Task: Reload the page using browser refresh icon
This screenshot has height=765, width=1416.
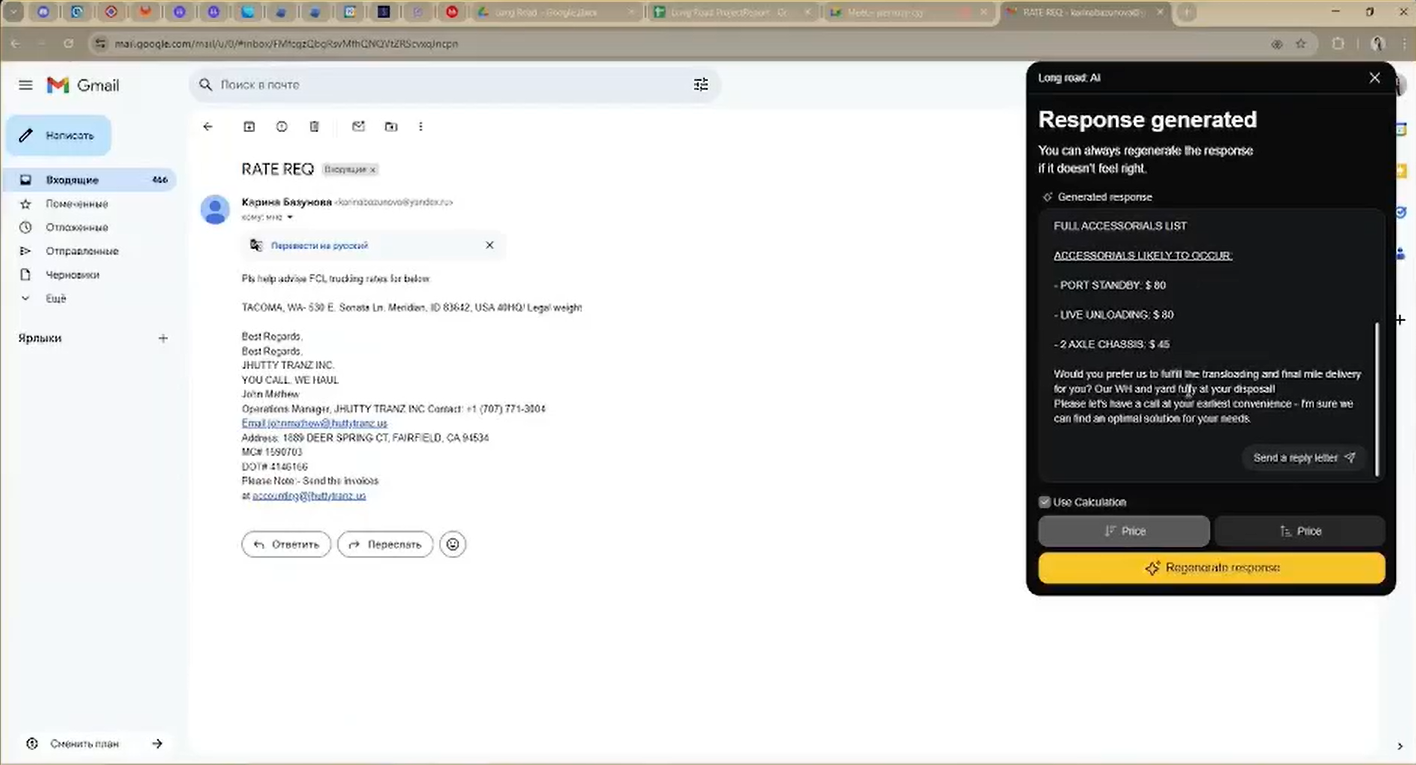Action: pos(68,44)
